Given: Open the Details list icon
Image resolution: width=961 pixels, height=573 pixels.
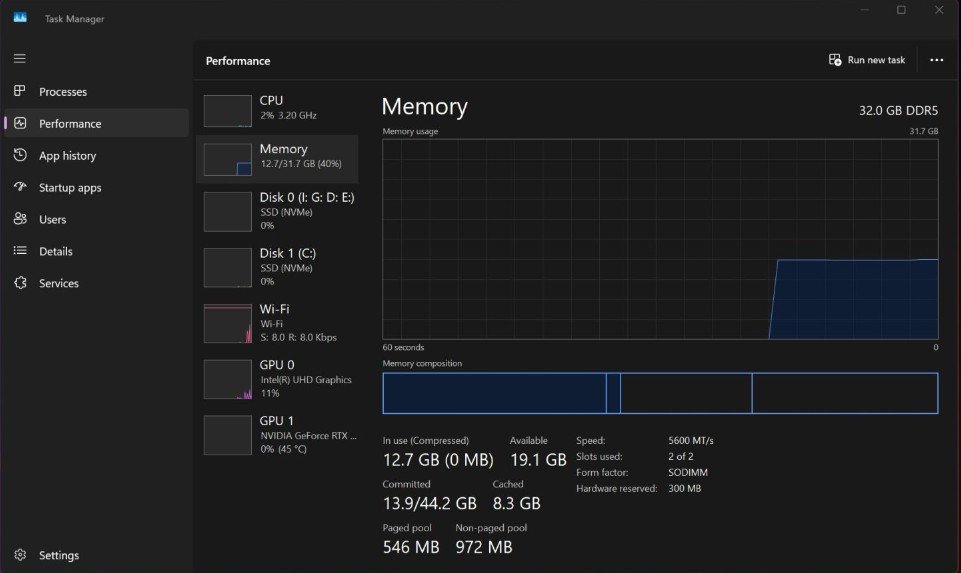Looking at the screenshot, I should coord(20,251).
